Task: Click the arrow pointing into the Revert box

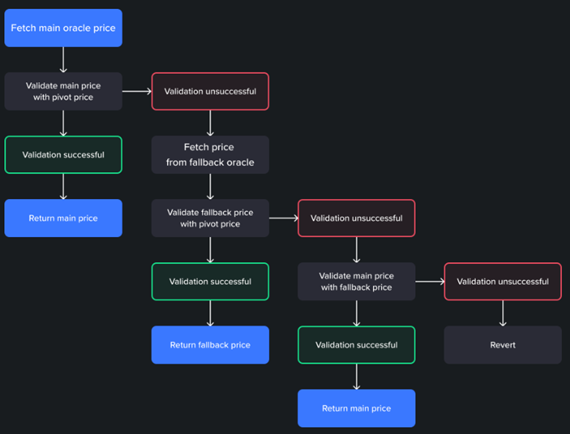Action: click(503, 313)
